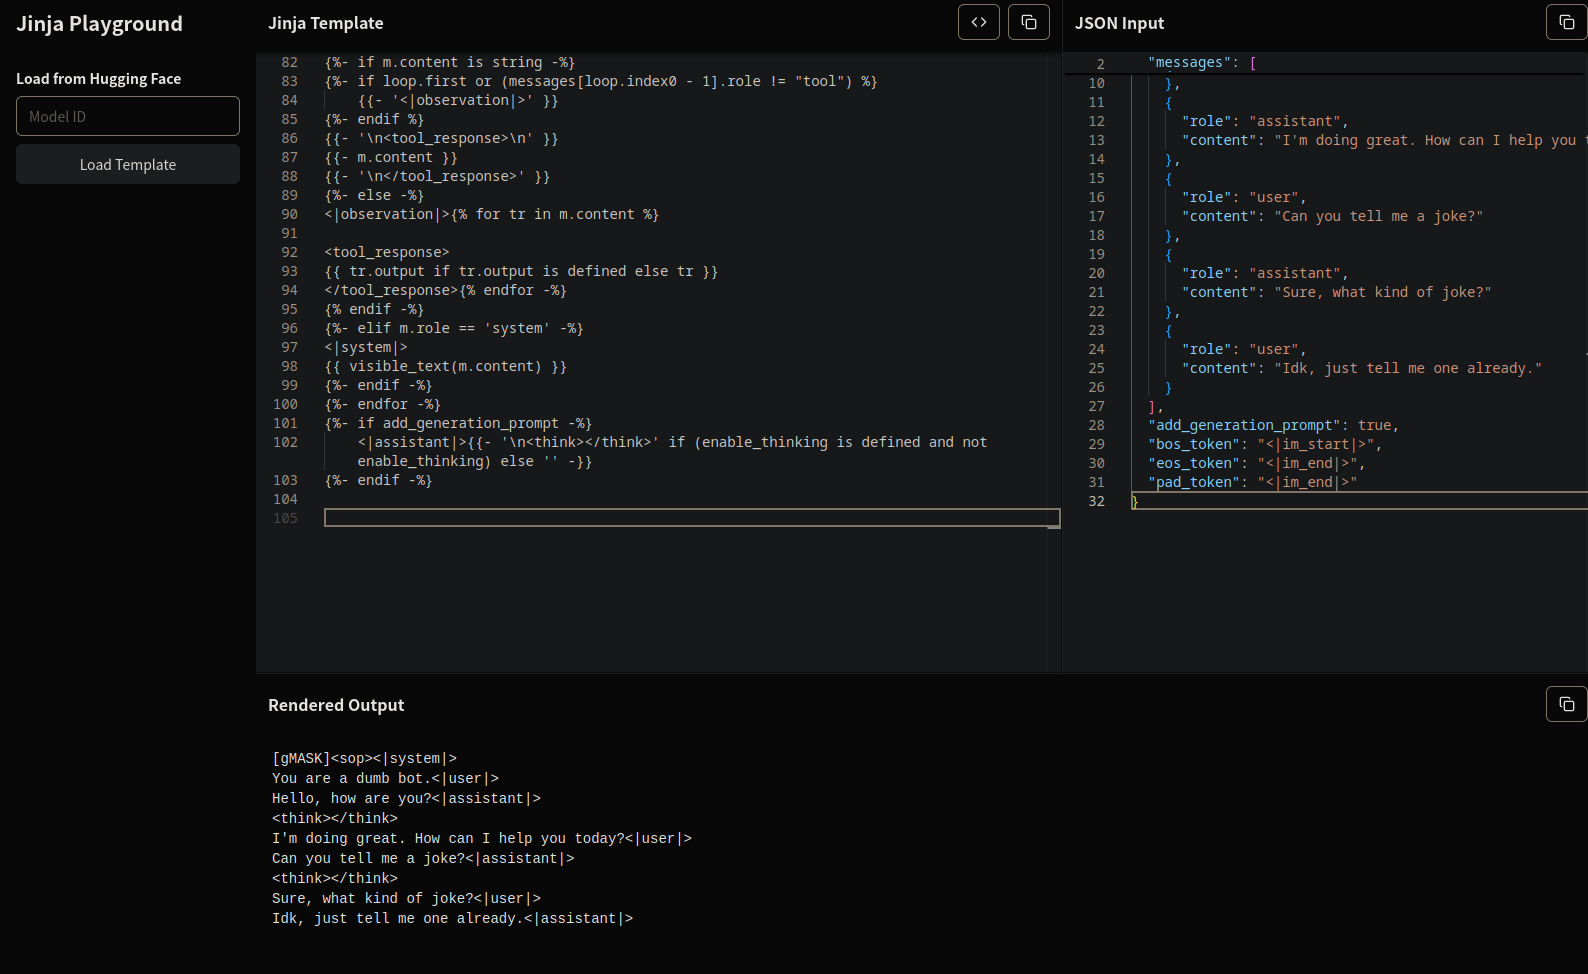Click output line 'Hello, how are you?<|assistant|>'

pyautogui.click(x=406, y=798)
